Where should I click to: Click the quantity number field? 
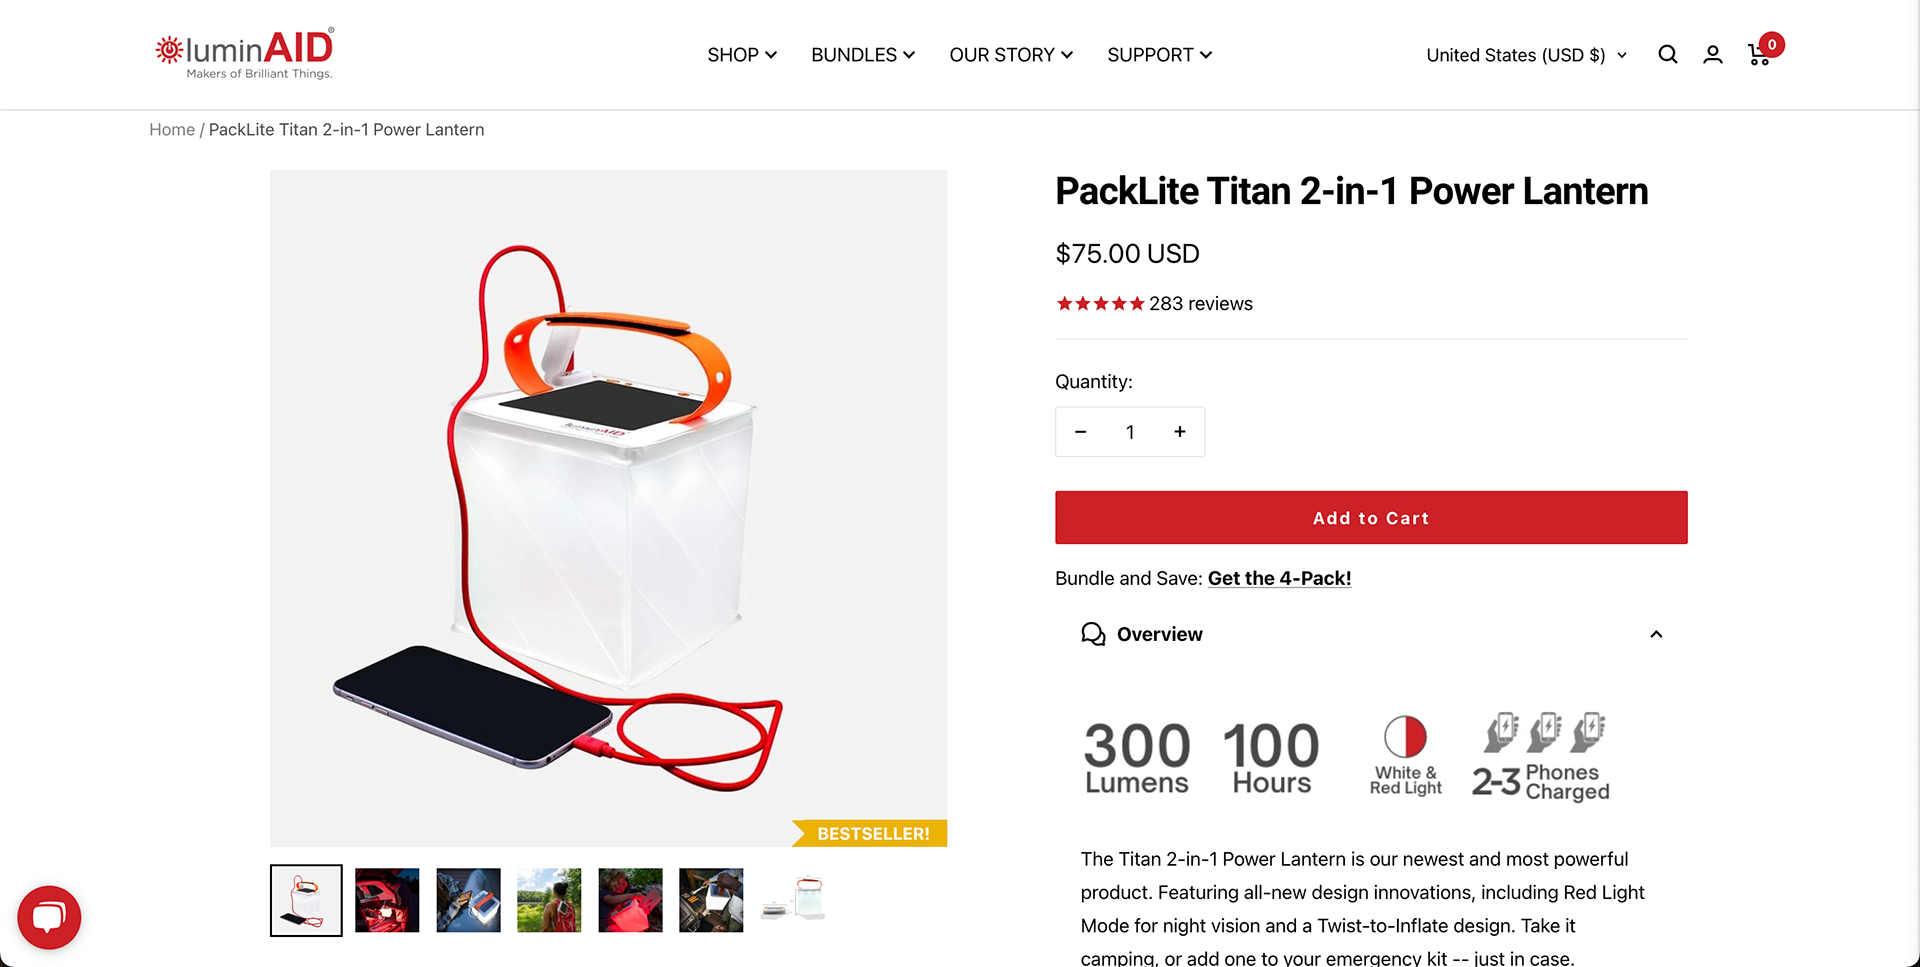pyautogui.click(x=1130, y=432)
